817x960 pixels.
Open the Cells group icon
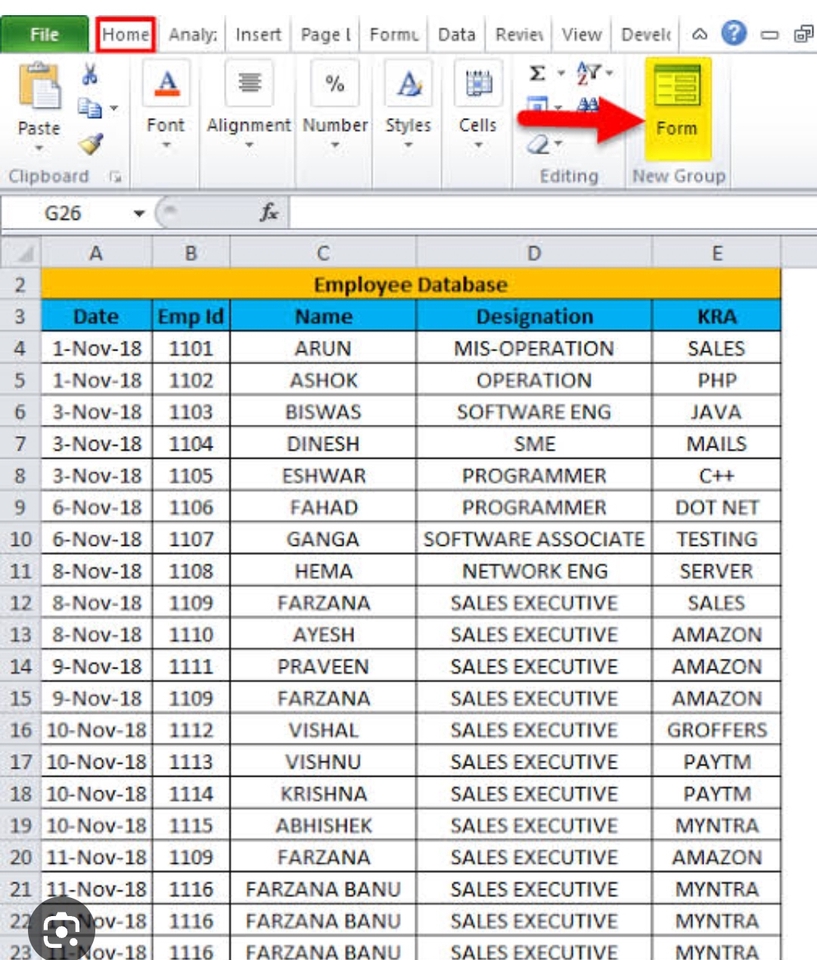coord(478,83)
